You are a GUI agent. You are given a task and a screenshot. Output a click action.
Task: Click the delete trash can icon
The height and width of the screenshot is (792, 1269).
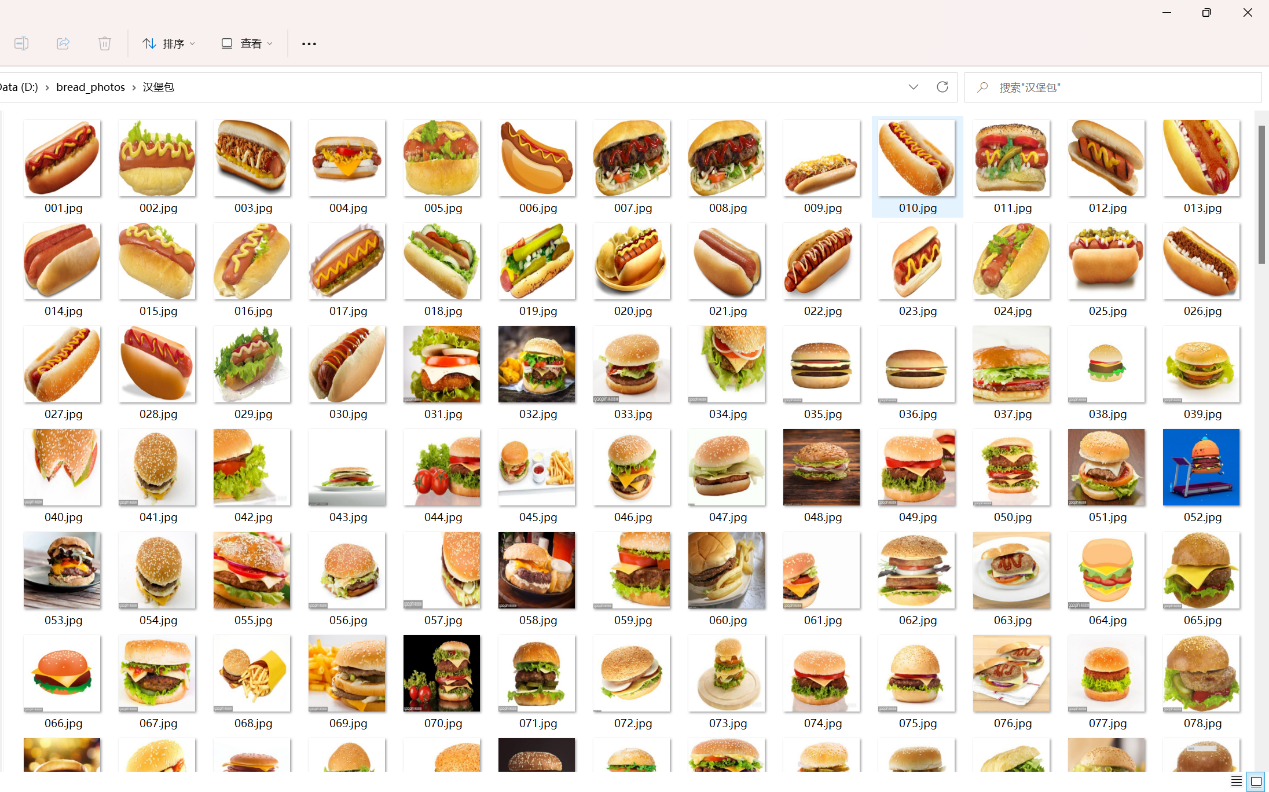click(105, 44)
